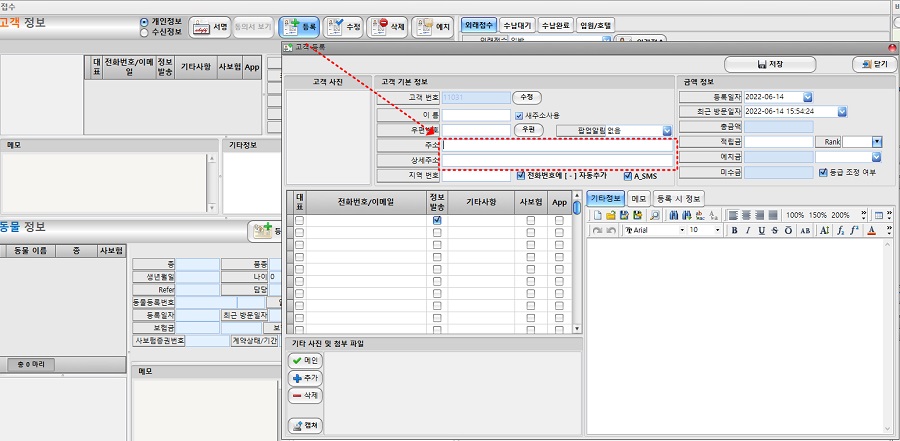Click the 저장 save button
The width and height of the screenshot is (900, 441).
pos(767,64)
